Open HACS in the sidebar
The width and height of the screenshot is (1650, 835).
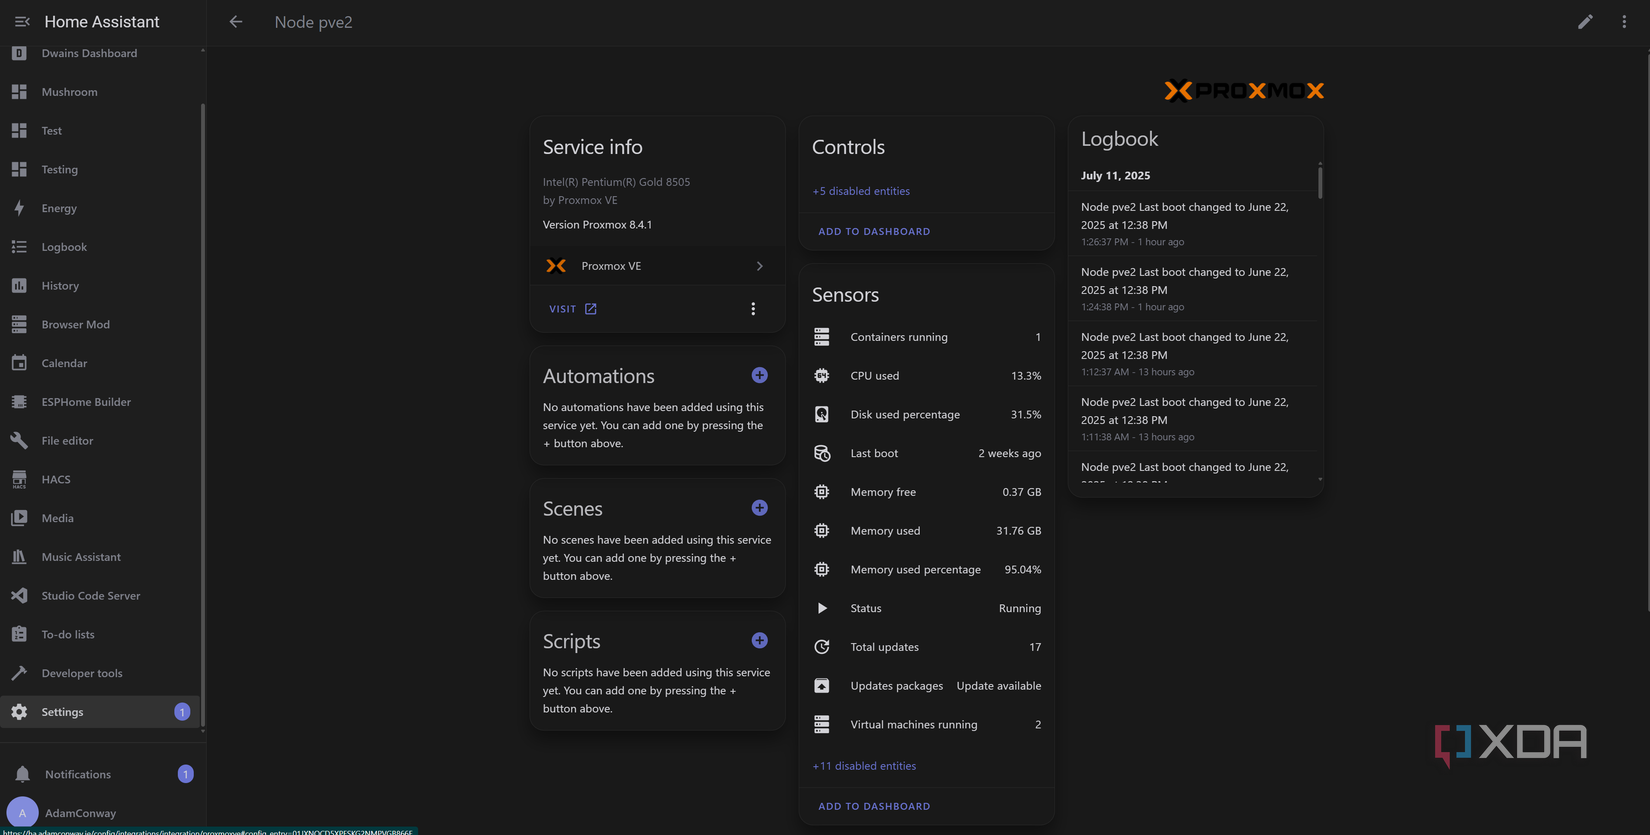pyautogui.click(x=100, y=479)
